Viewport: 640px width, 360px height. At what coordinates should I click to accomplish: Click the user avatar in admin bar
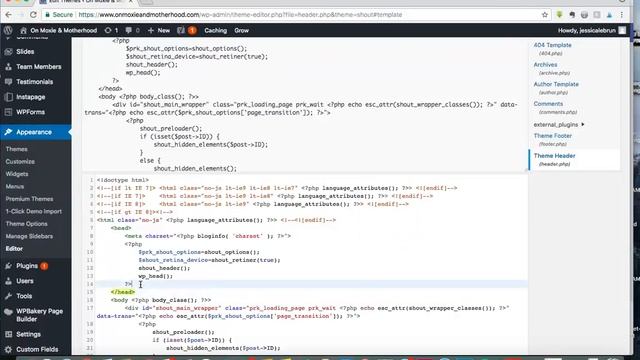pyautogui.click(x=622, y=30)
